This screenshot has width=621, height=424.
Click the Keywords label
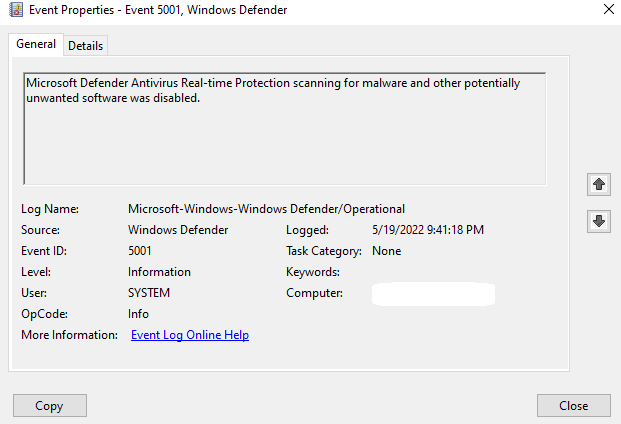pos(313,272)
